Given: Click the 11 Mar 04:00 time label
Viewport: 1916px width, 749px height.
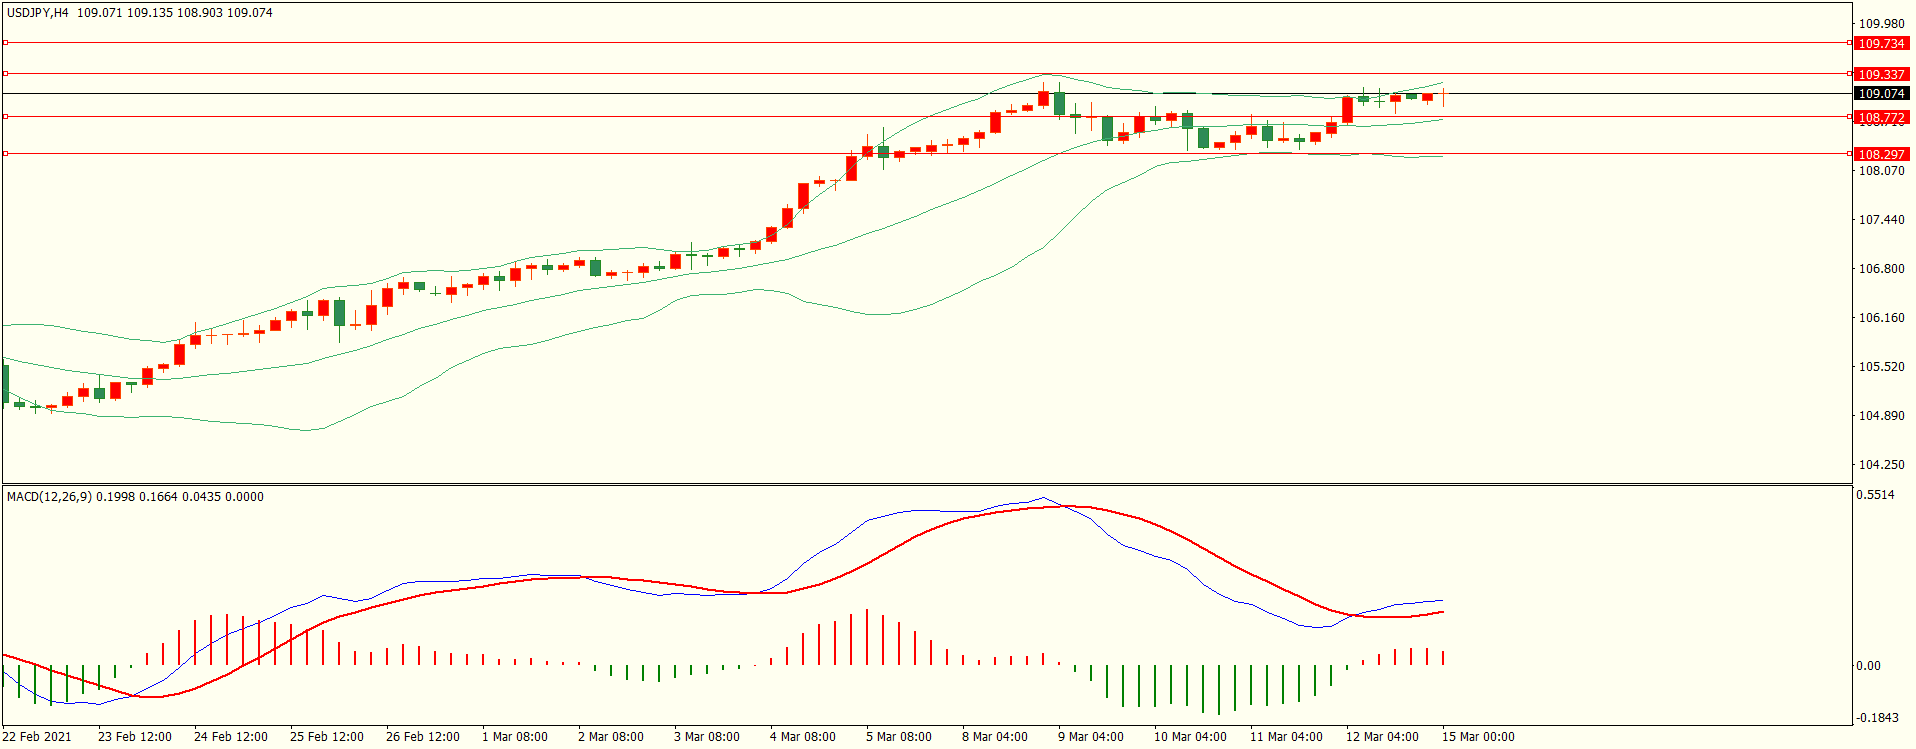Looking at the screenshot, I should [1286, 737].
